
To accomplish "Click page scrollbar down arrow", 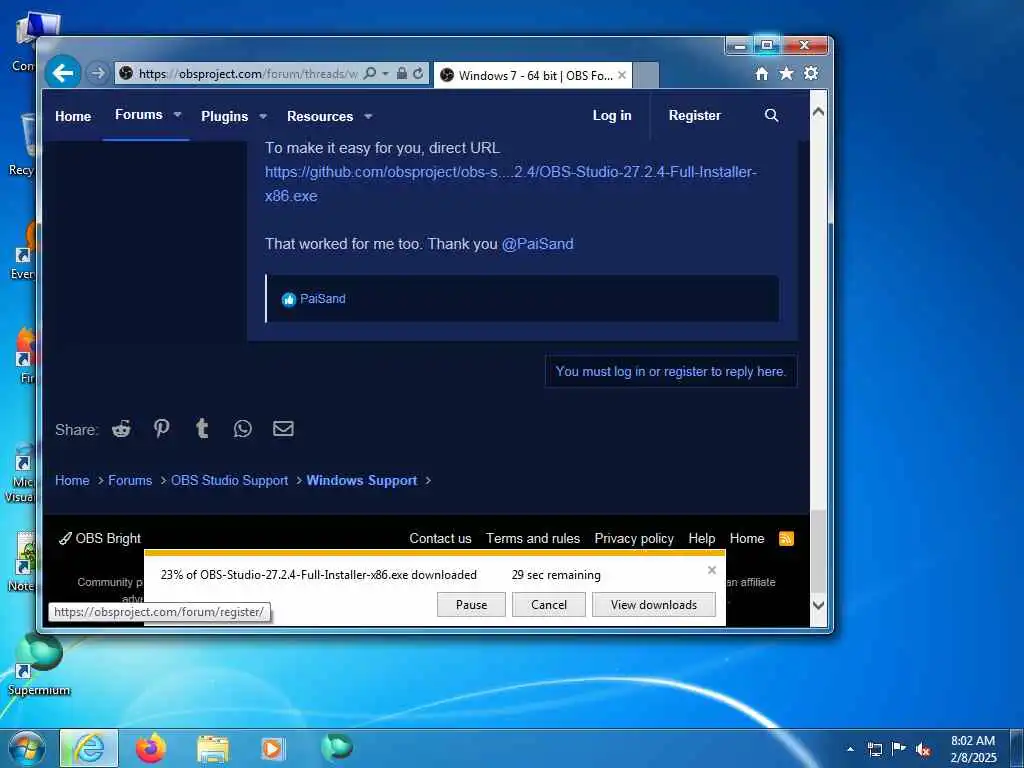I will click(818, 605).
